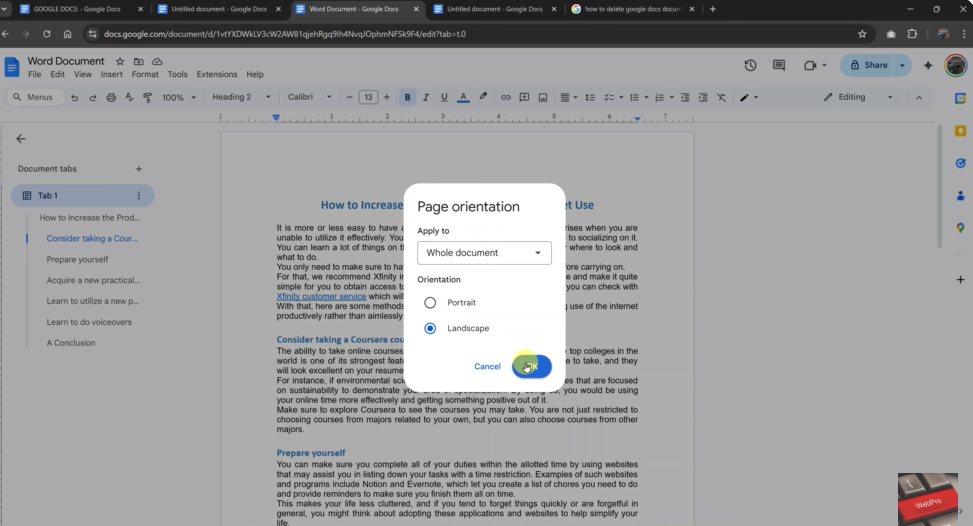Open the Format menu
Screen dimensions: 973x526
(145, 74)
